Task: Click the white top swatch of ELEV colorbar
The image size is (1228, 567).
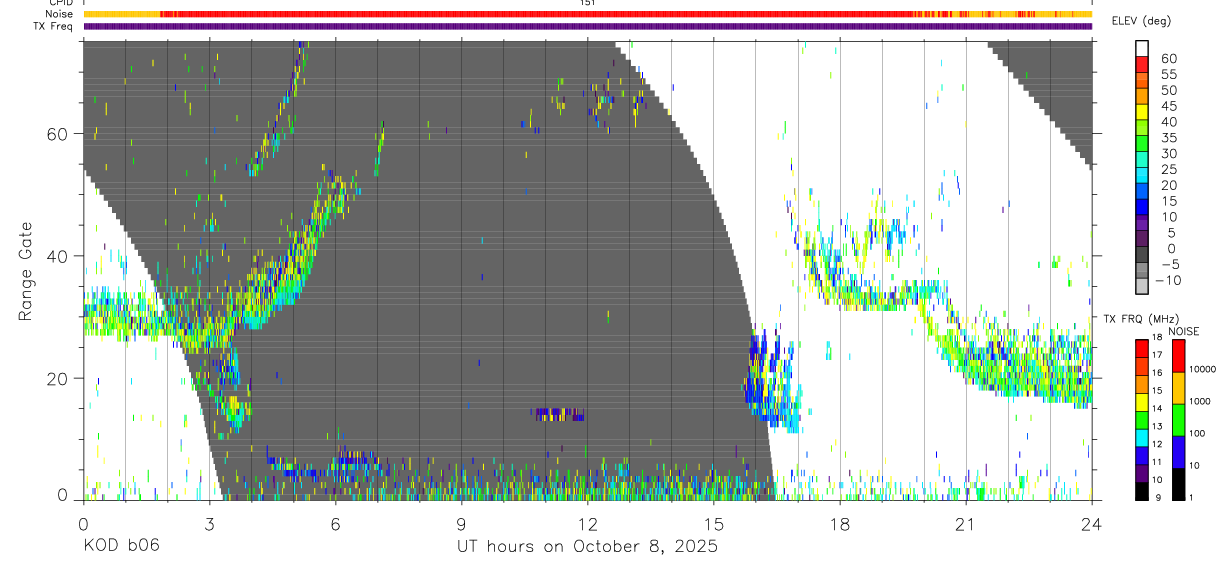Action: (1142, 47)
